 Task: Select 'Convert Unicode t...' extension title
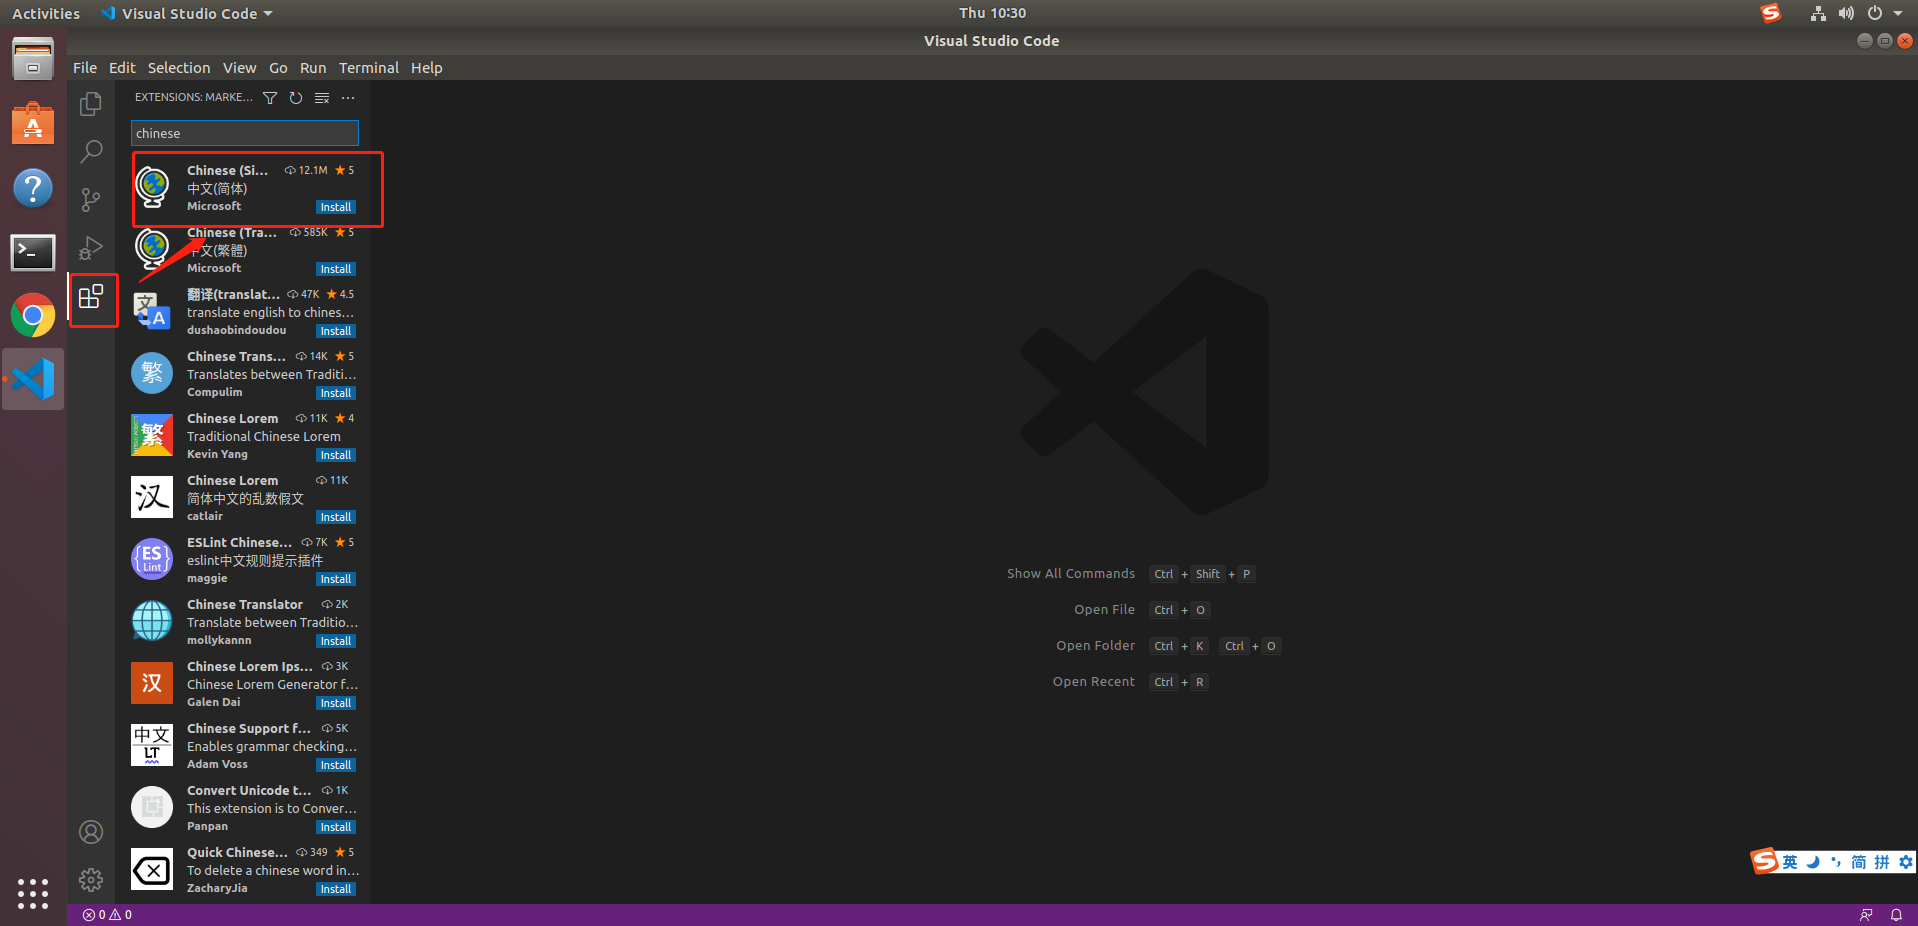pyautogui.click(x=249, y=790)
